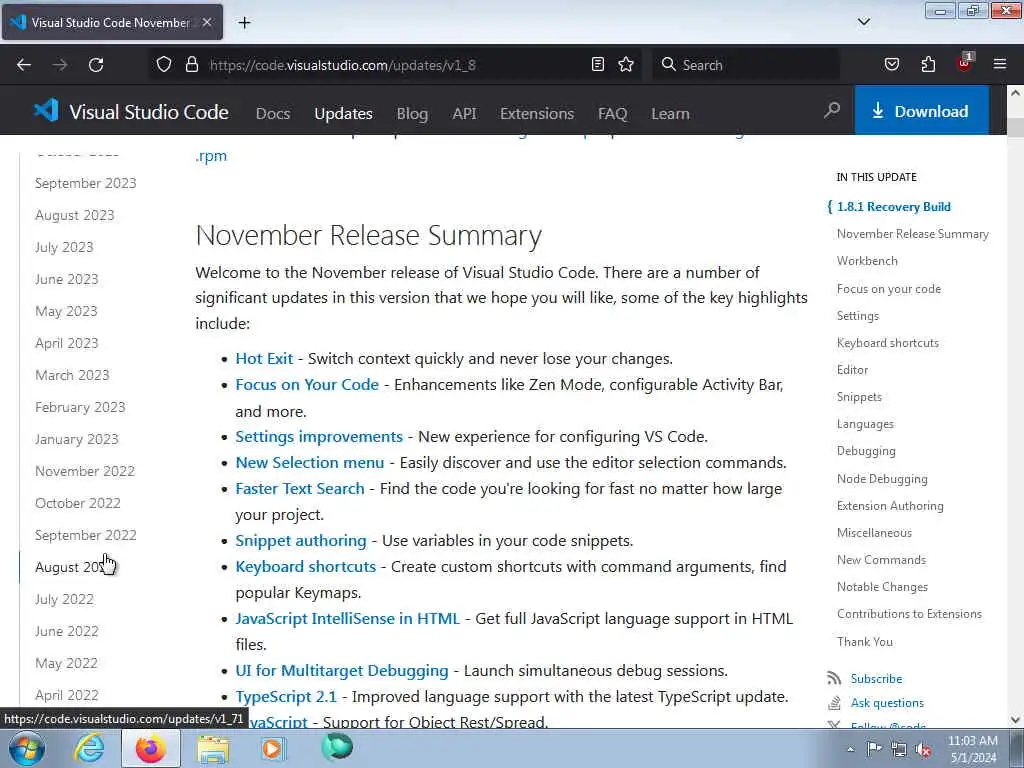Go to the Blog navigation item
Screen dimensions: 1024x768
tap(412, 113)
